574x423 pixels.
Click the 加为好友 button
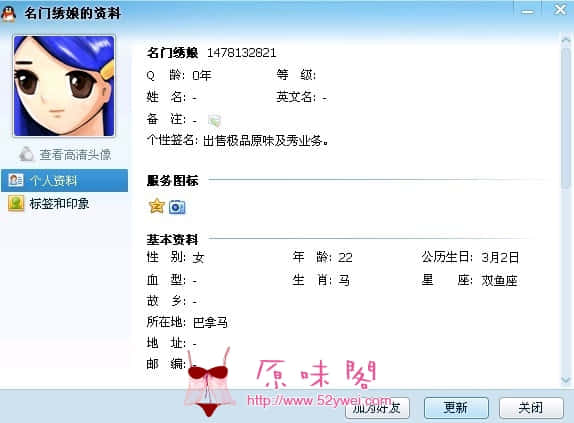coord(377,408)
